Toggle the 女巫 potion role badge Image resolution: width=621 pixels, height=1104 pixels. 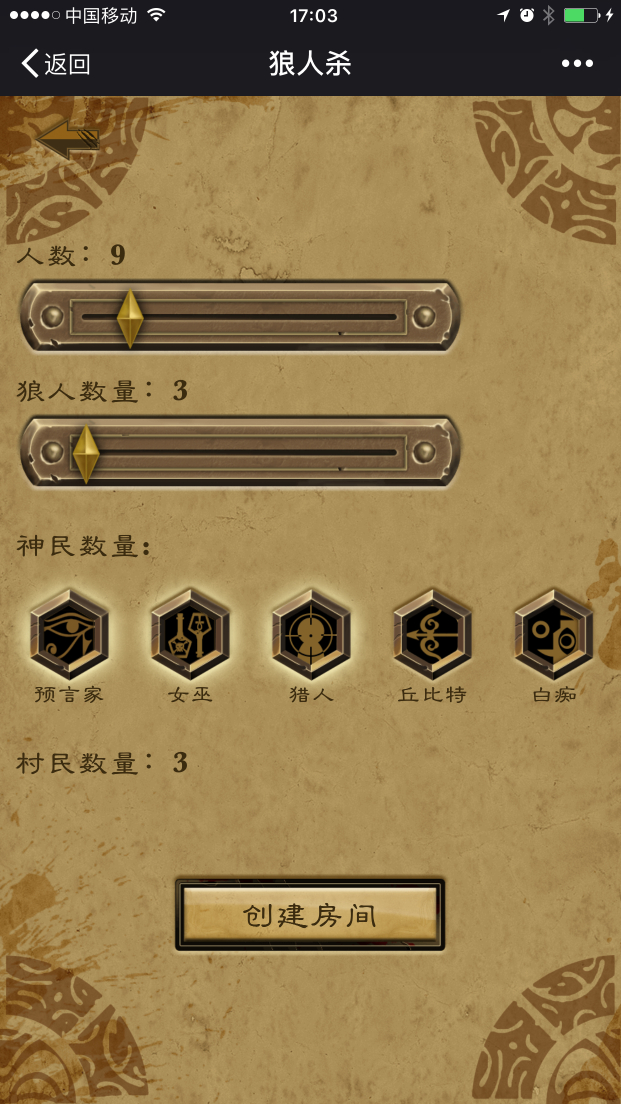pyautogui.click(x=190, y=634)
